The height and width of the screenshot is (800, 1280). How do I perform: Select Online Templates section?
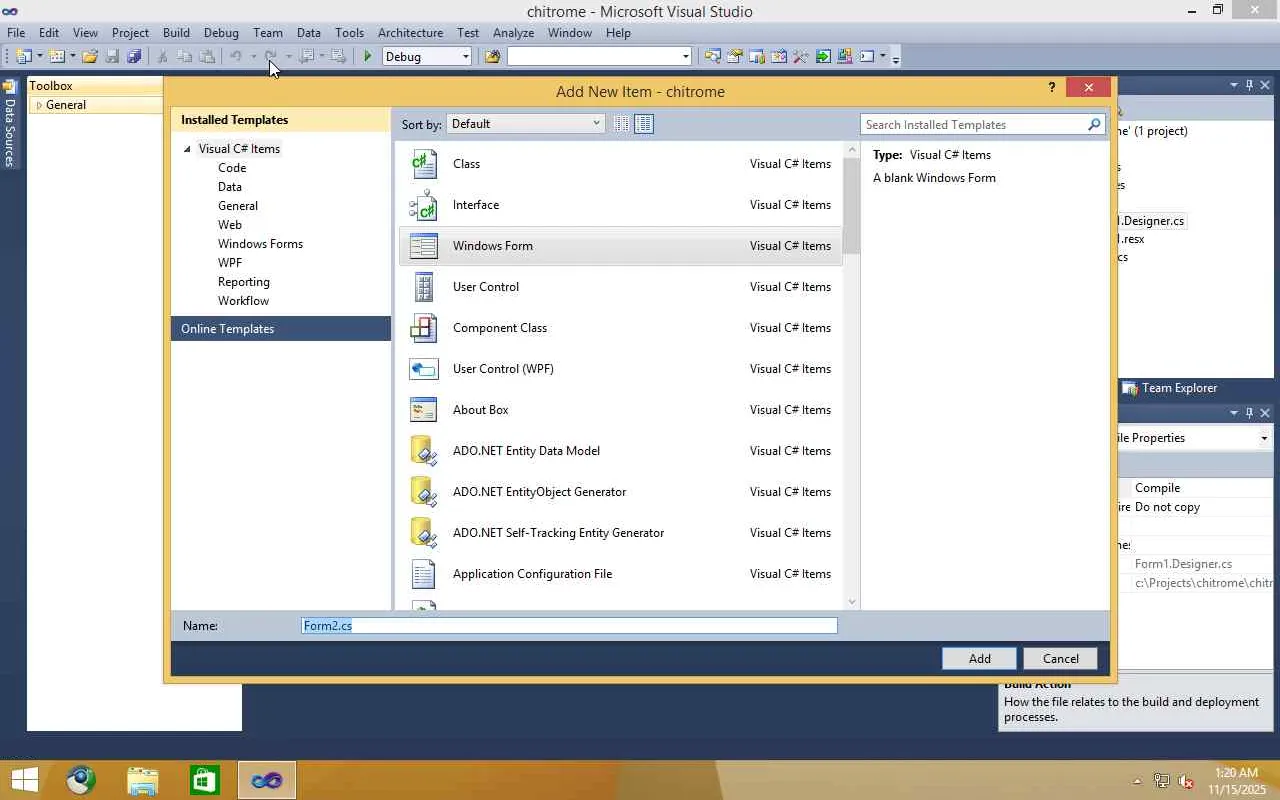(x=281, y=329)
